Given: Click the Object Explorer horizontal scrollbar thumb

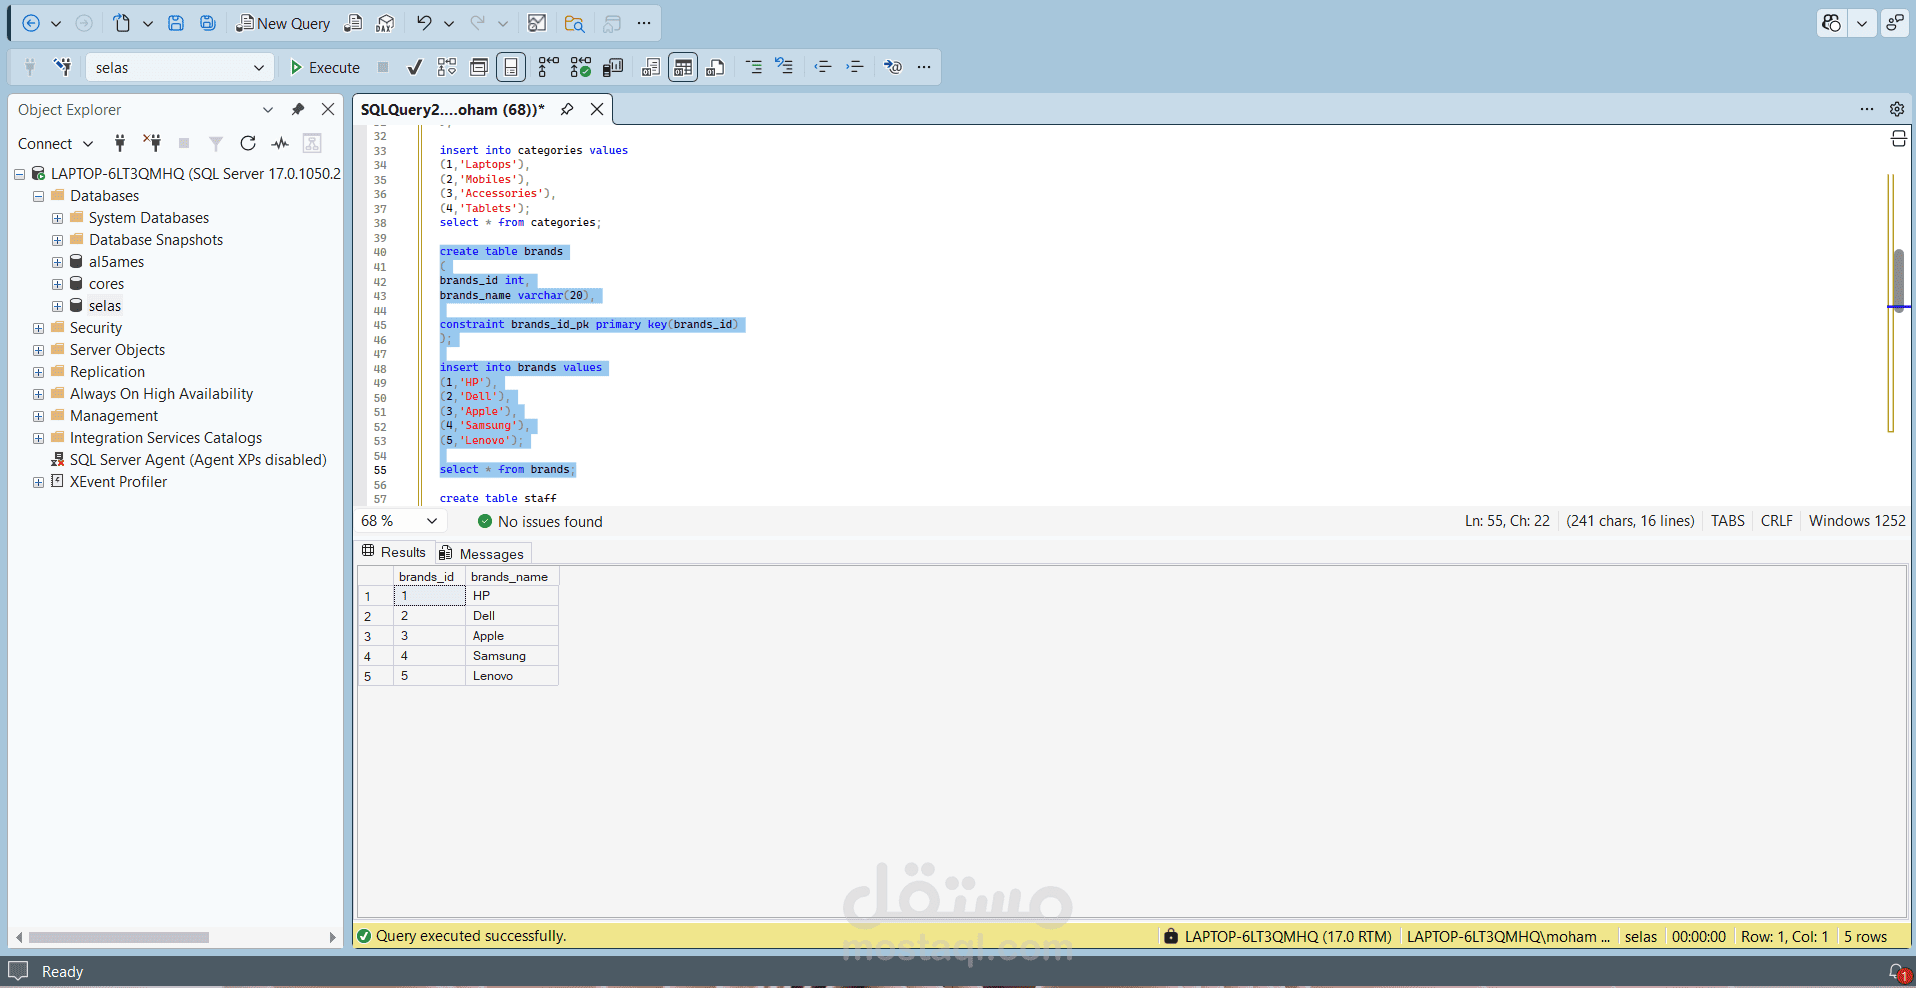Looking at the screenshot, I should (118, 937).
